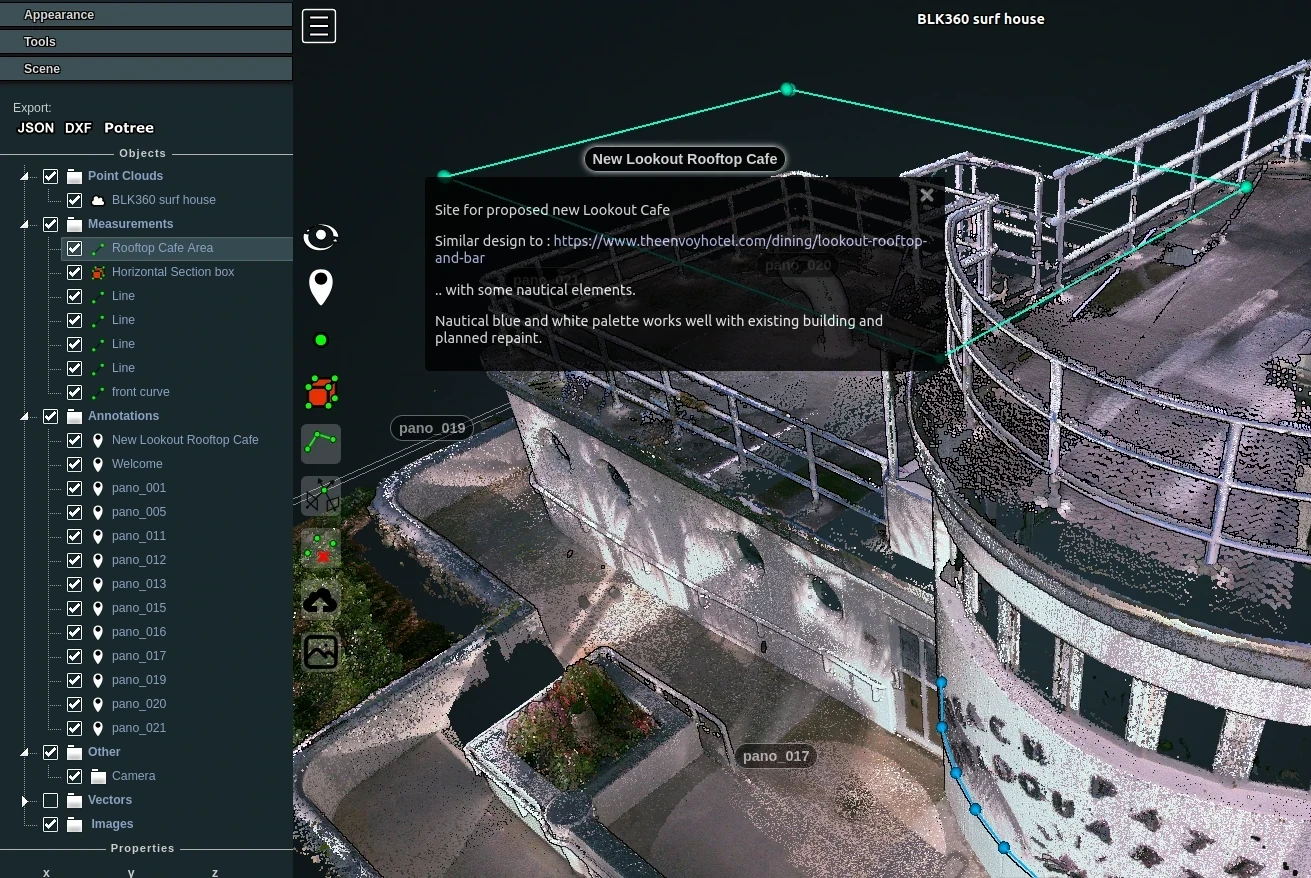
Task: Click the cloud upload icon
Action: pos(321,600)
